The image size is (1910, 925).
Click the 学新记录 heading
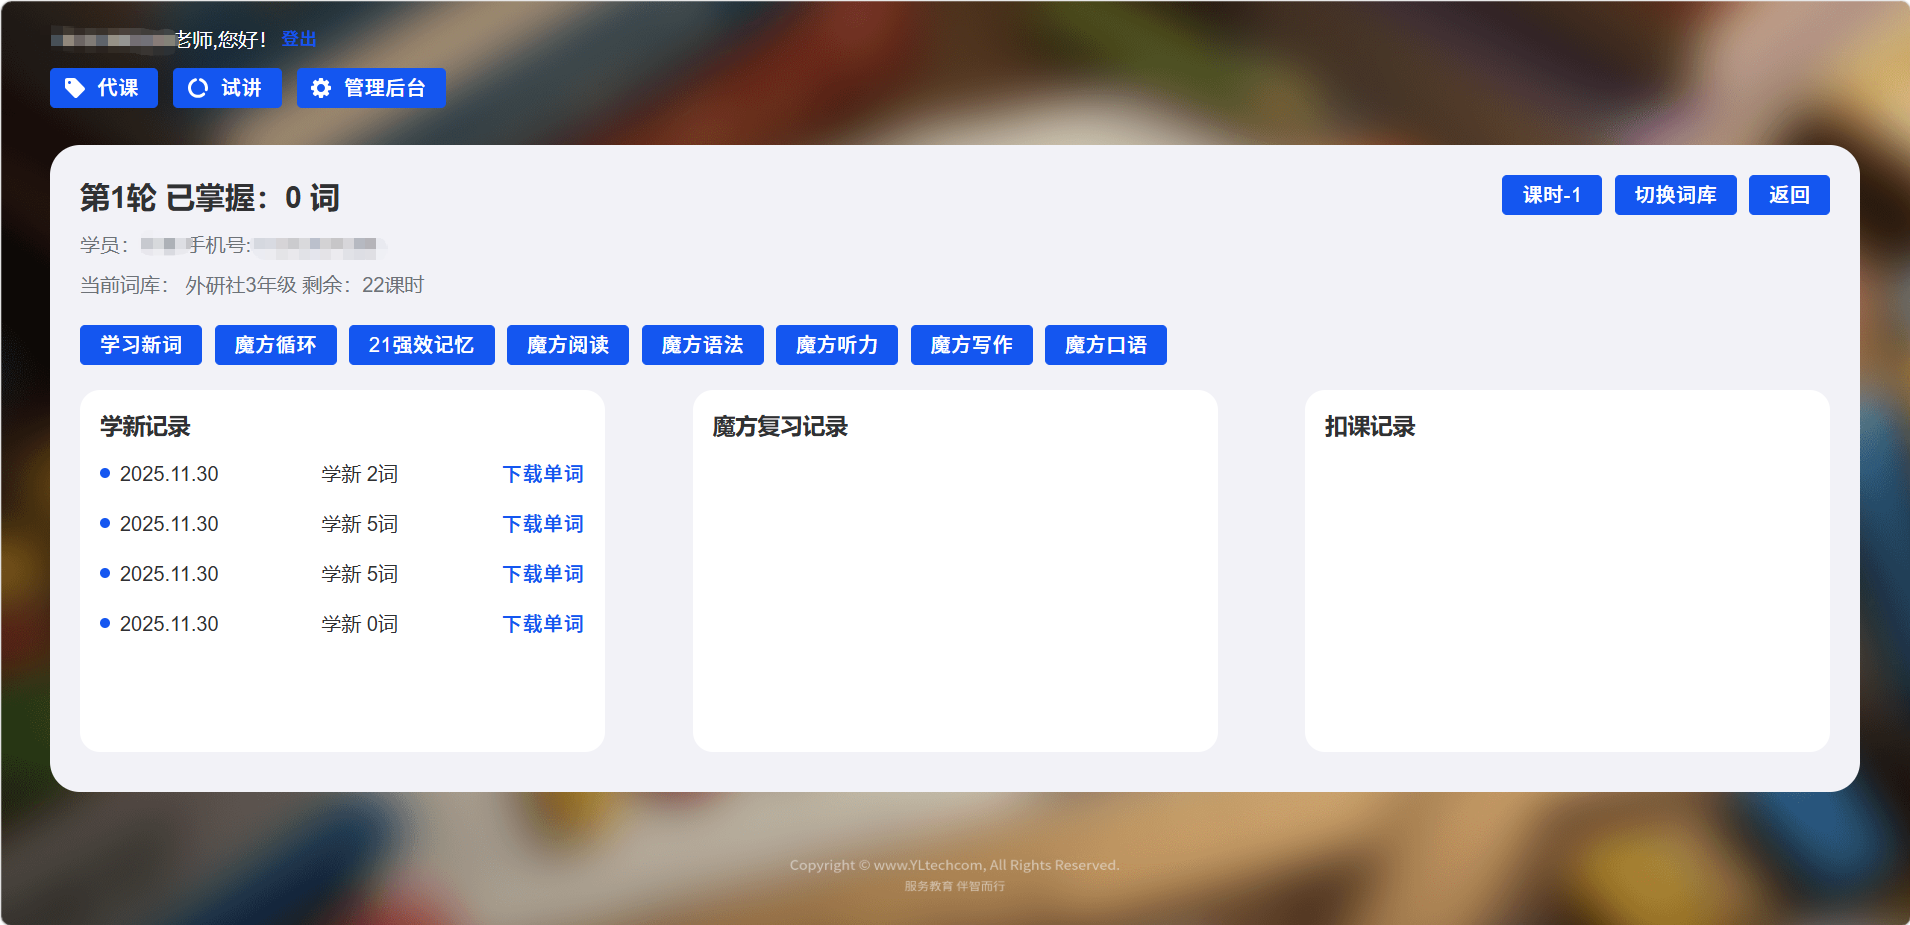click(145, 427)
